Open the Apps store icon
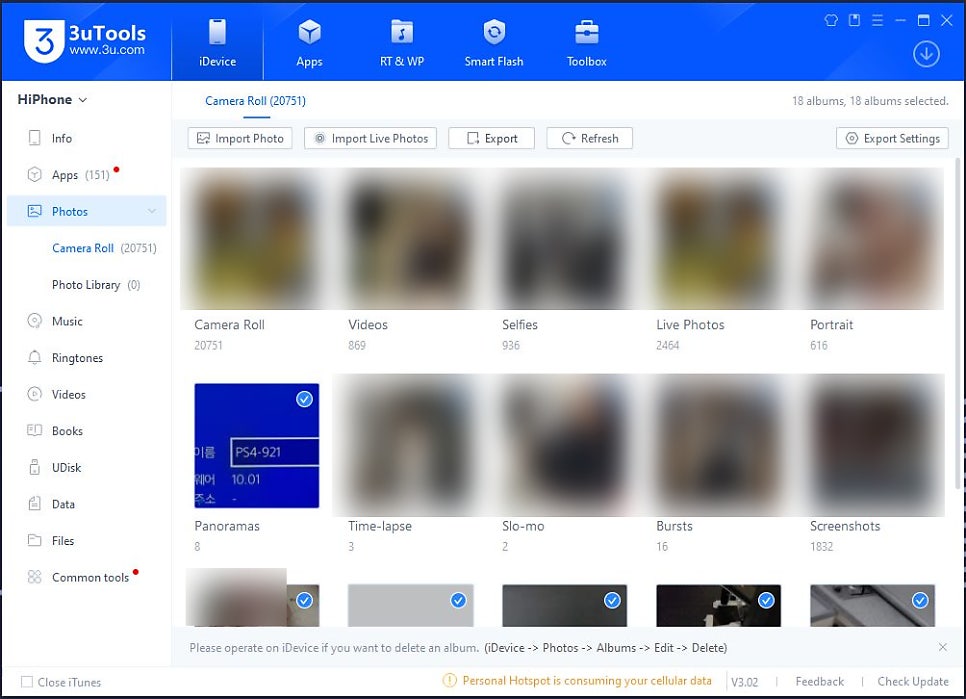This screenshot has height=699, width=966. tap(309, 42)
